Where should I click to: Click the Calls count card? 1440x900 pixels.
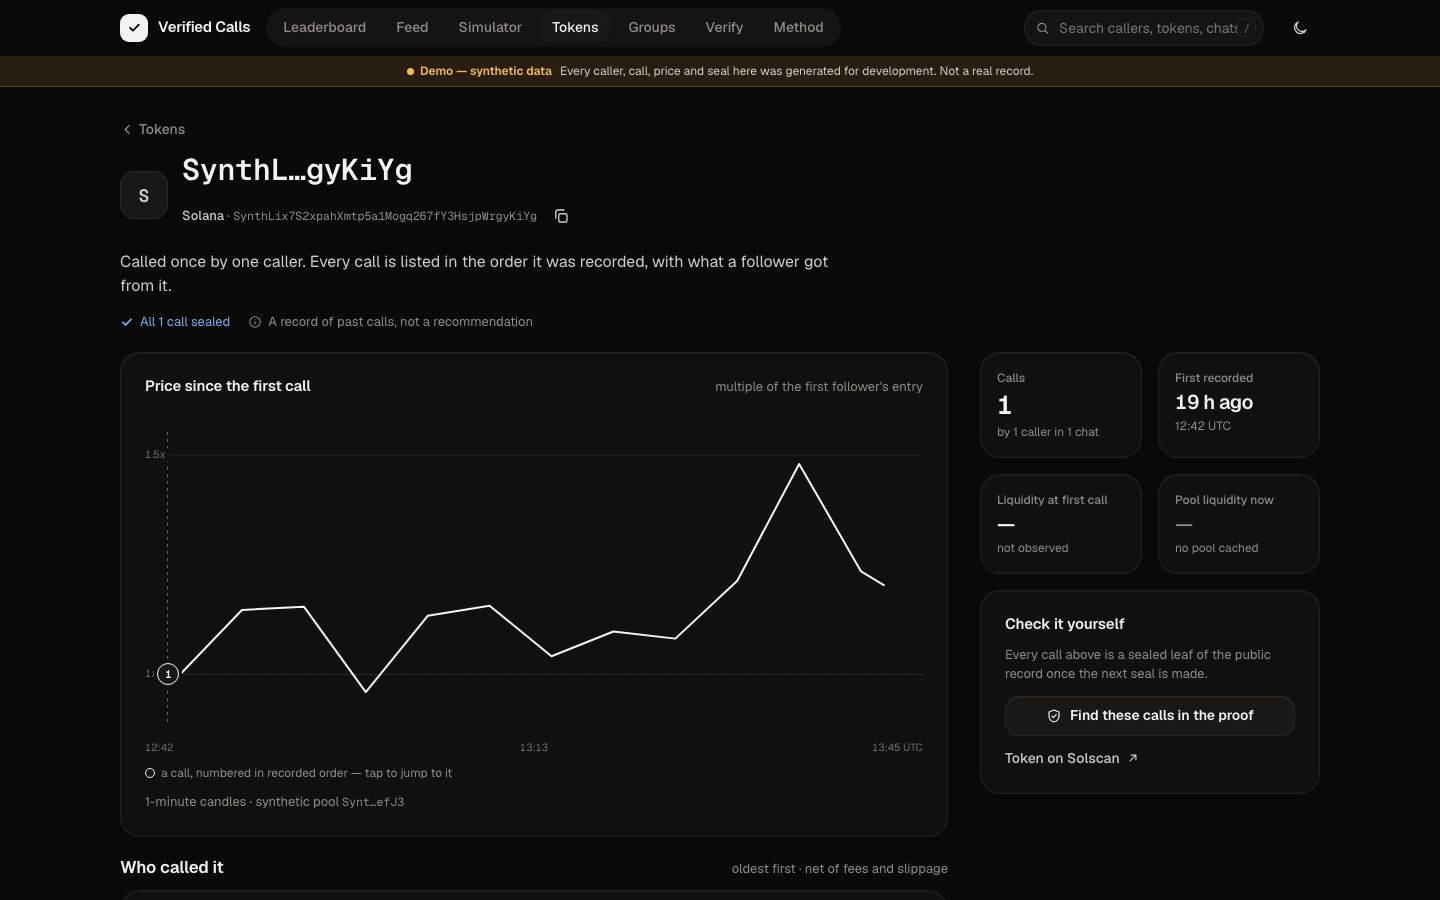(1061, 405)
